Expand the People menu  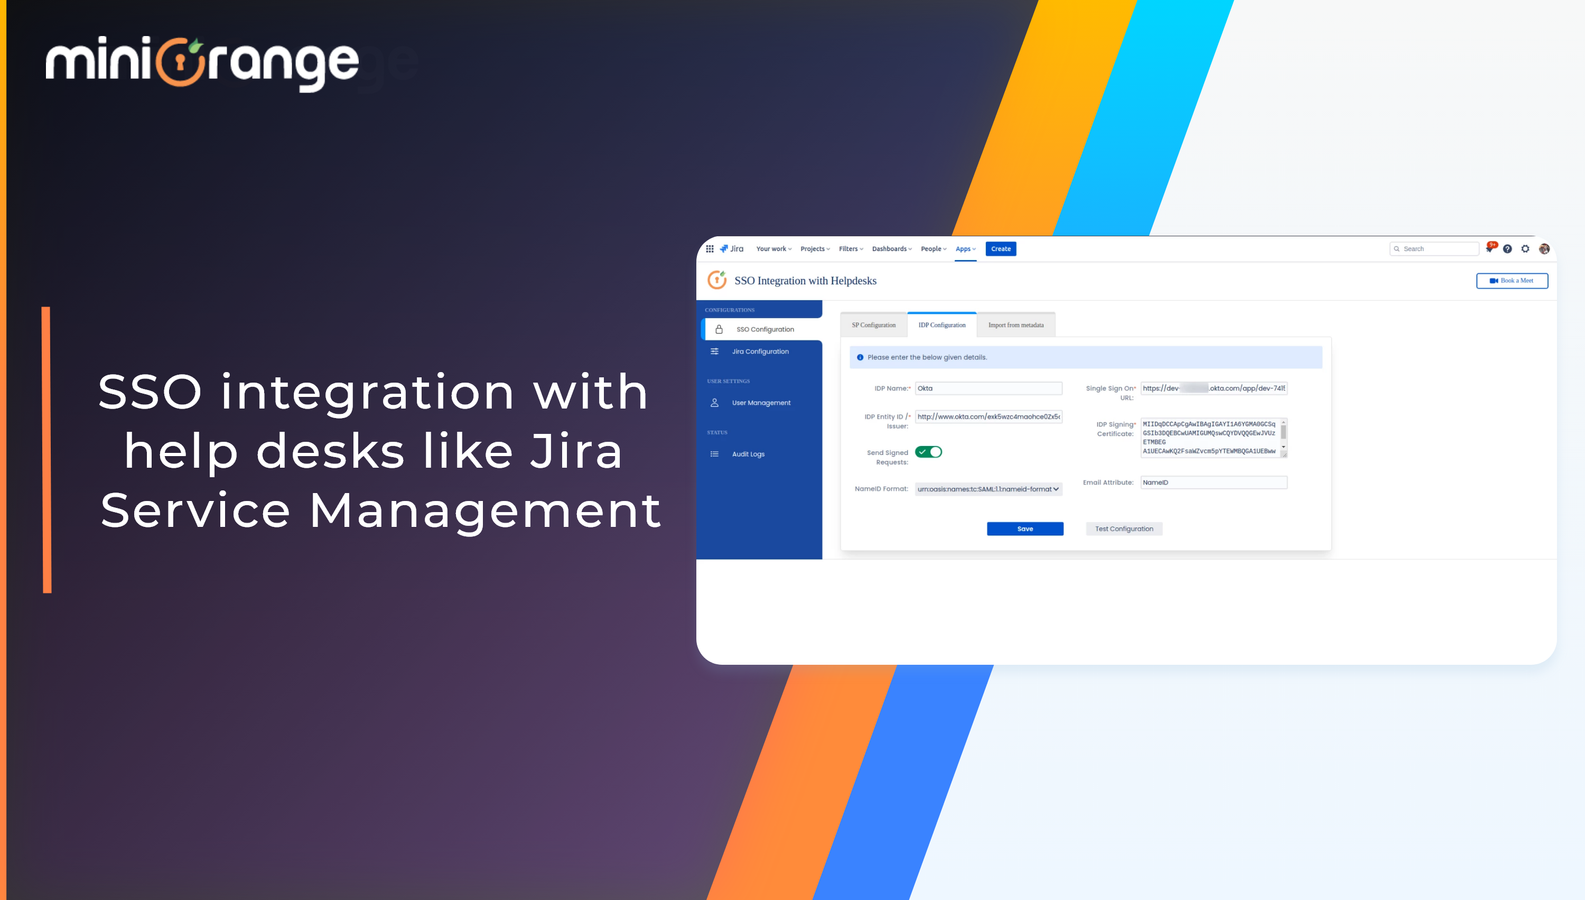[934, 249]
